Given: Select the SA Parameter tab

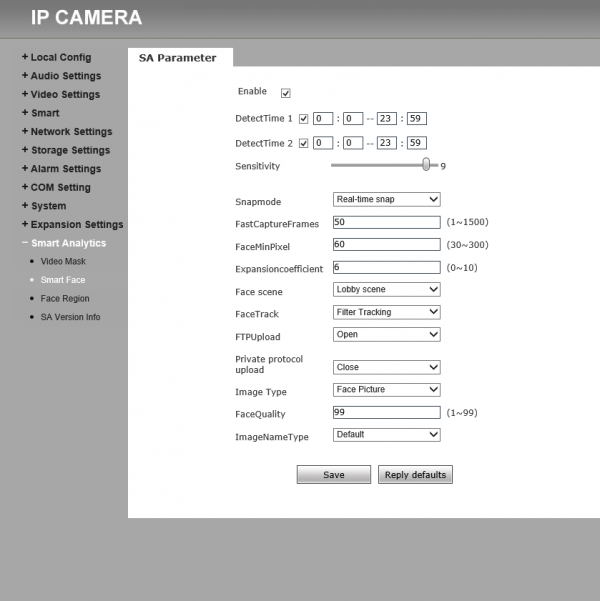Looking at the screenshot, I should [178, 58].
